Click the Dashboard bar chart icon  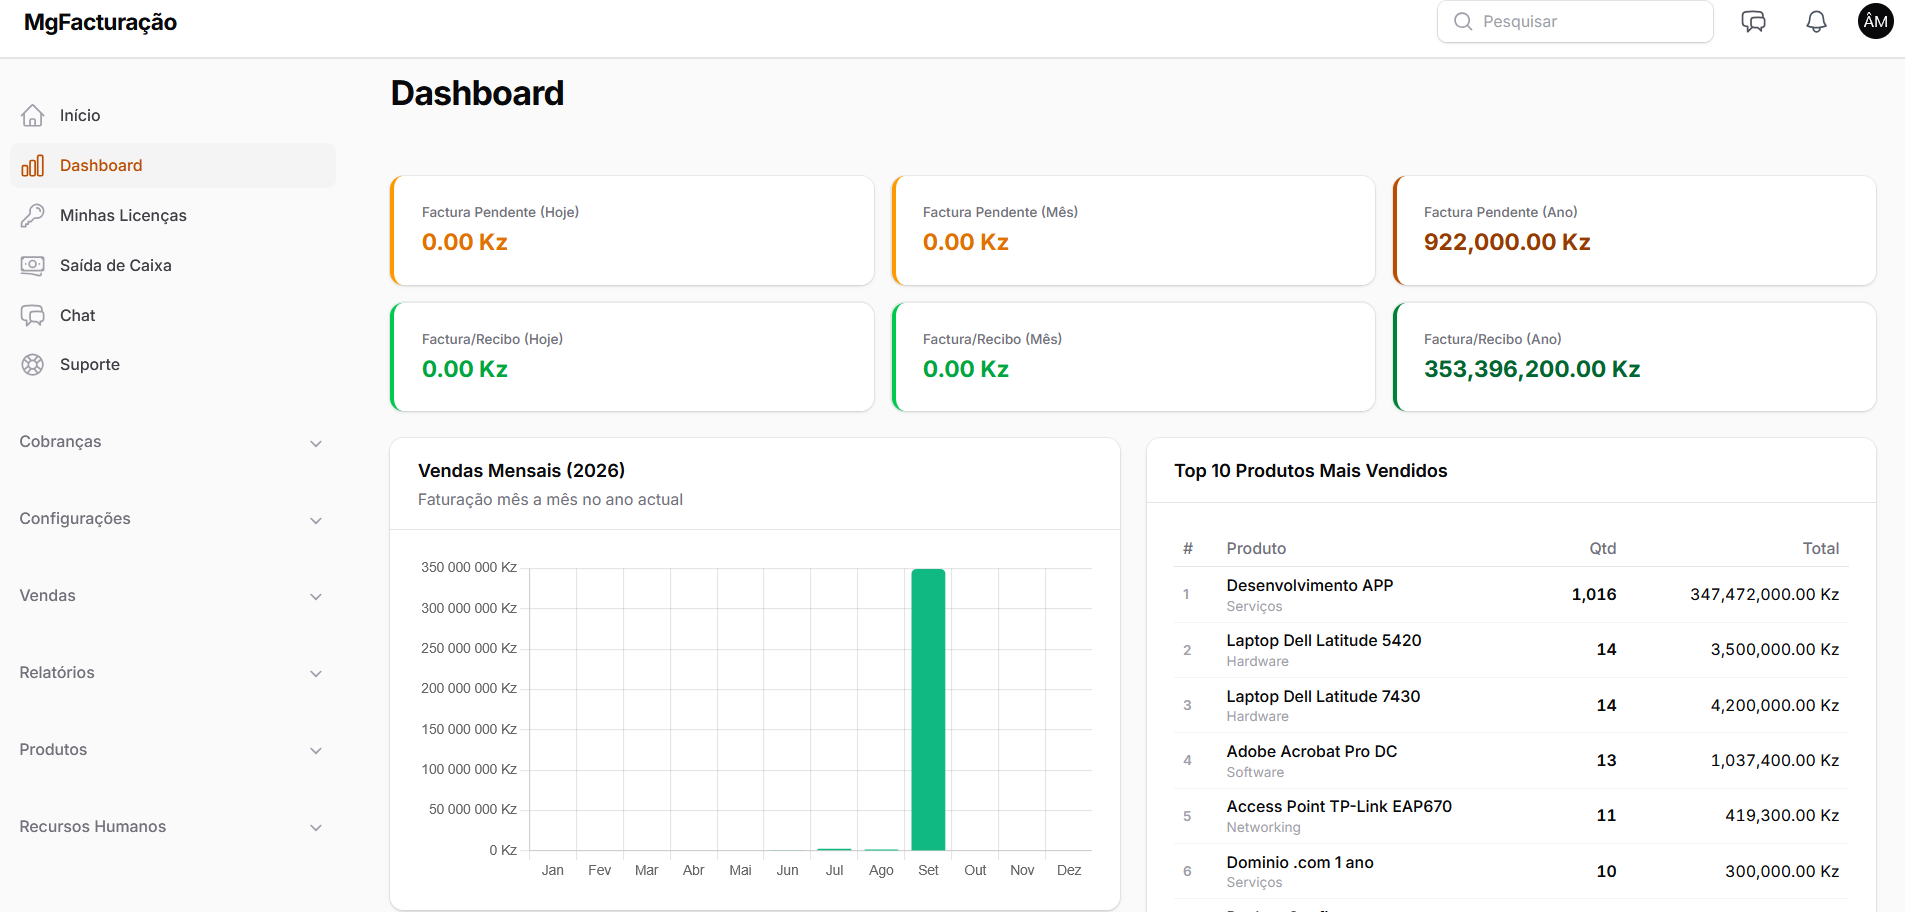click(x=33, y=166)
